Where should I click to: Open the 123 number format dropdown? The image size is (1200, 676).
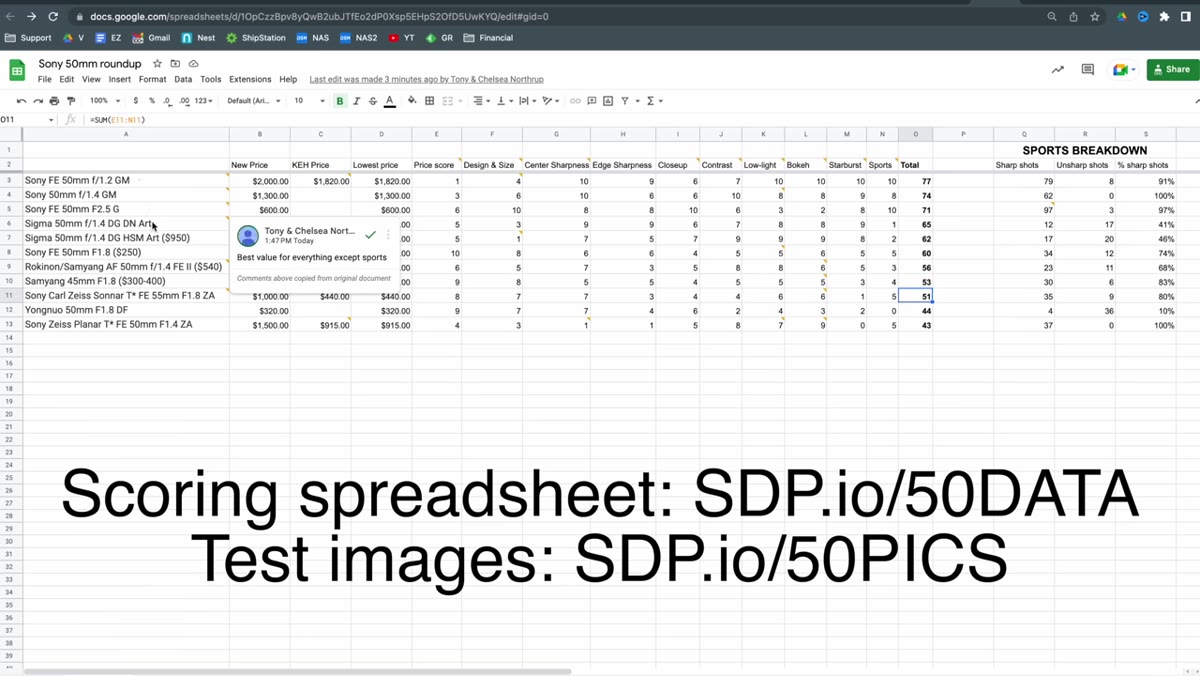point(204,101)
